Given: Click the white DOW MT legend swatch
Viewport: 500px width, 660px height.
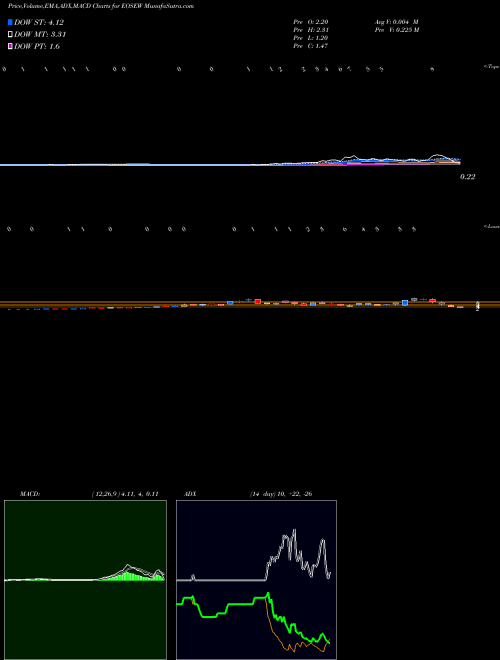Looking at the screenshot, I should (x=10, y=34).
